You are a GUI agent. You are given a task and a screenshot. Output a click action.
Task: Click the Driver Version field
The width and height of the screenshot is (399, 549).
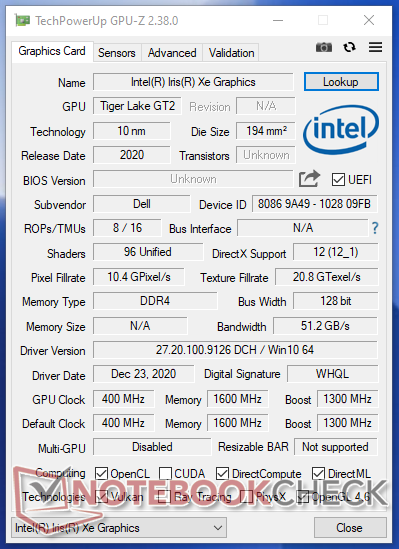click(x=235, y=350)
